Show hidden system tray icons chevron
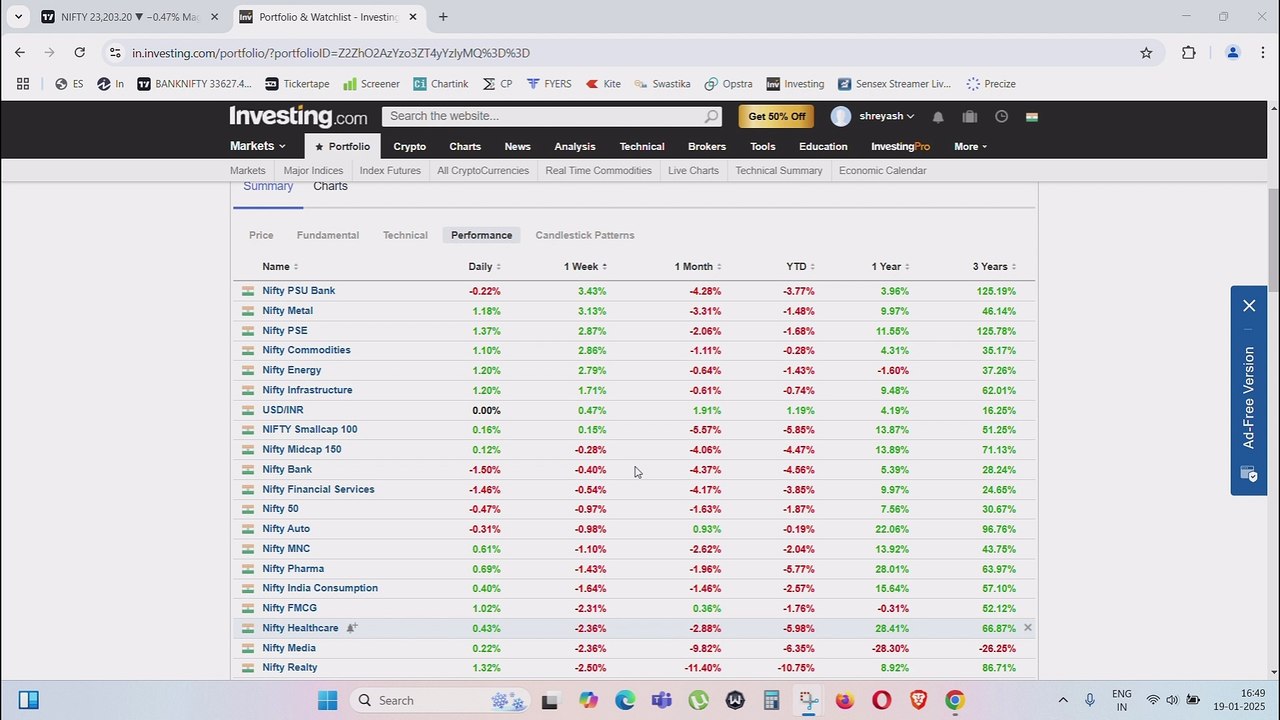This screenshot has width=1280, height=720. (x=1062, y=700)
